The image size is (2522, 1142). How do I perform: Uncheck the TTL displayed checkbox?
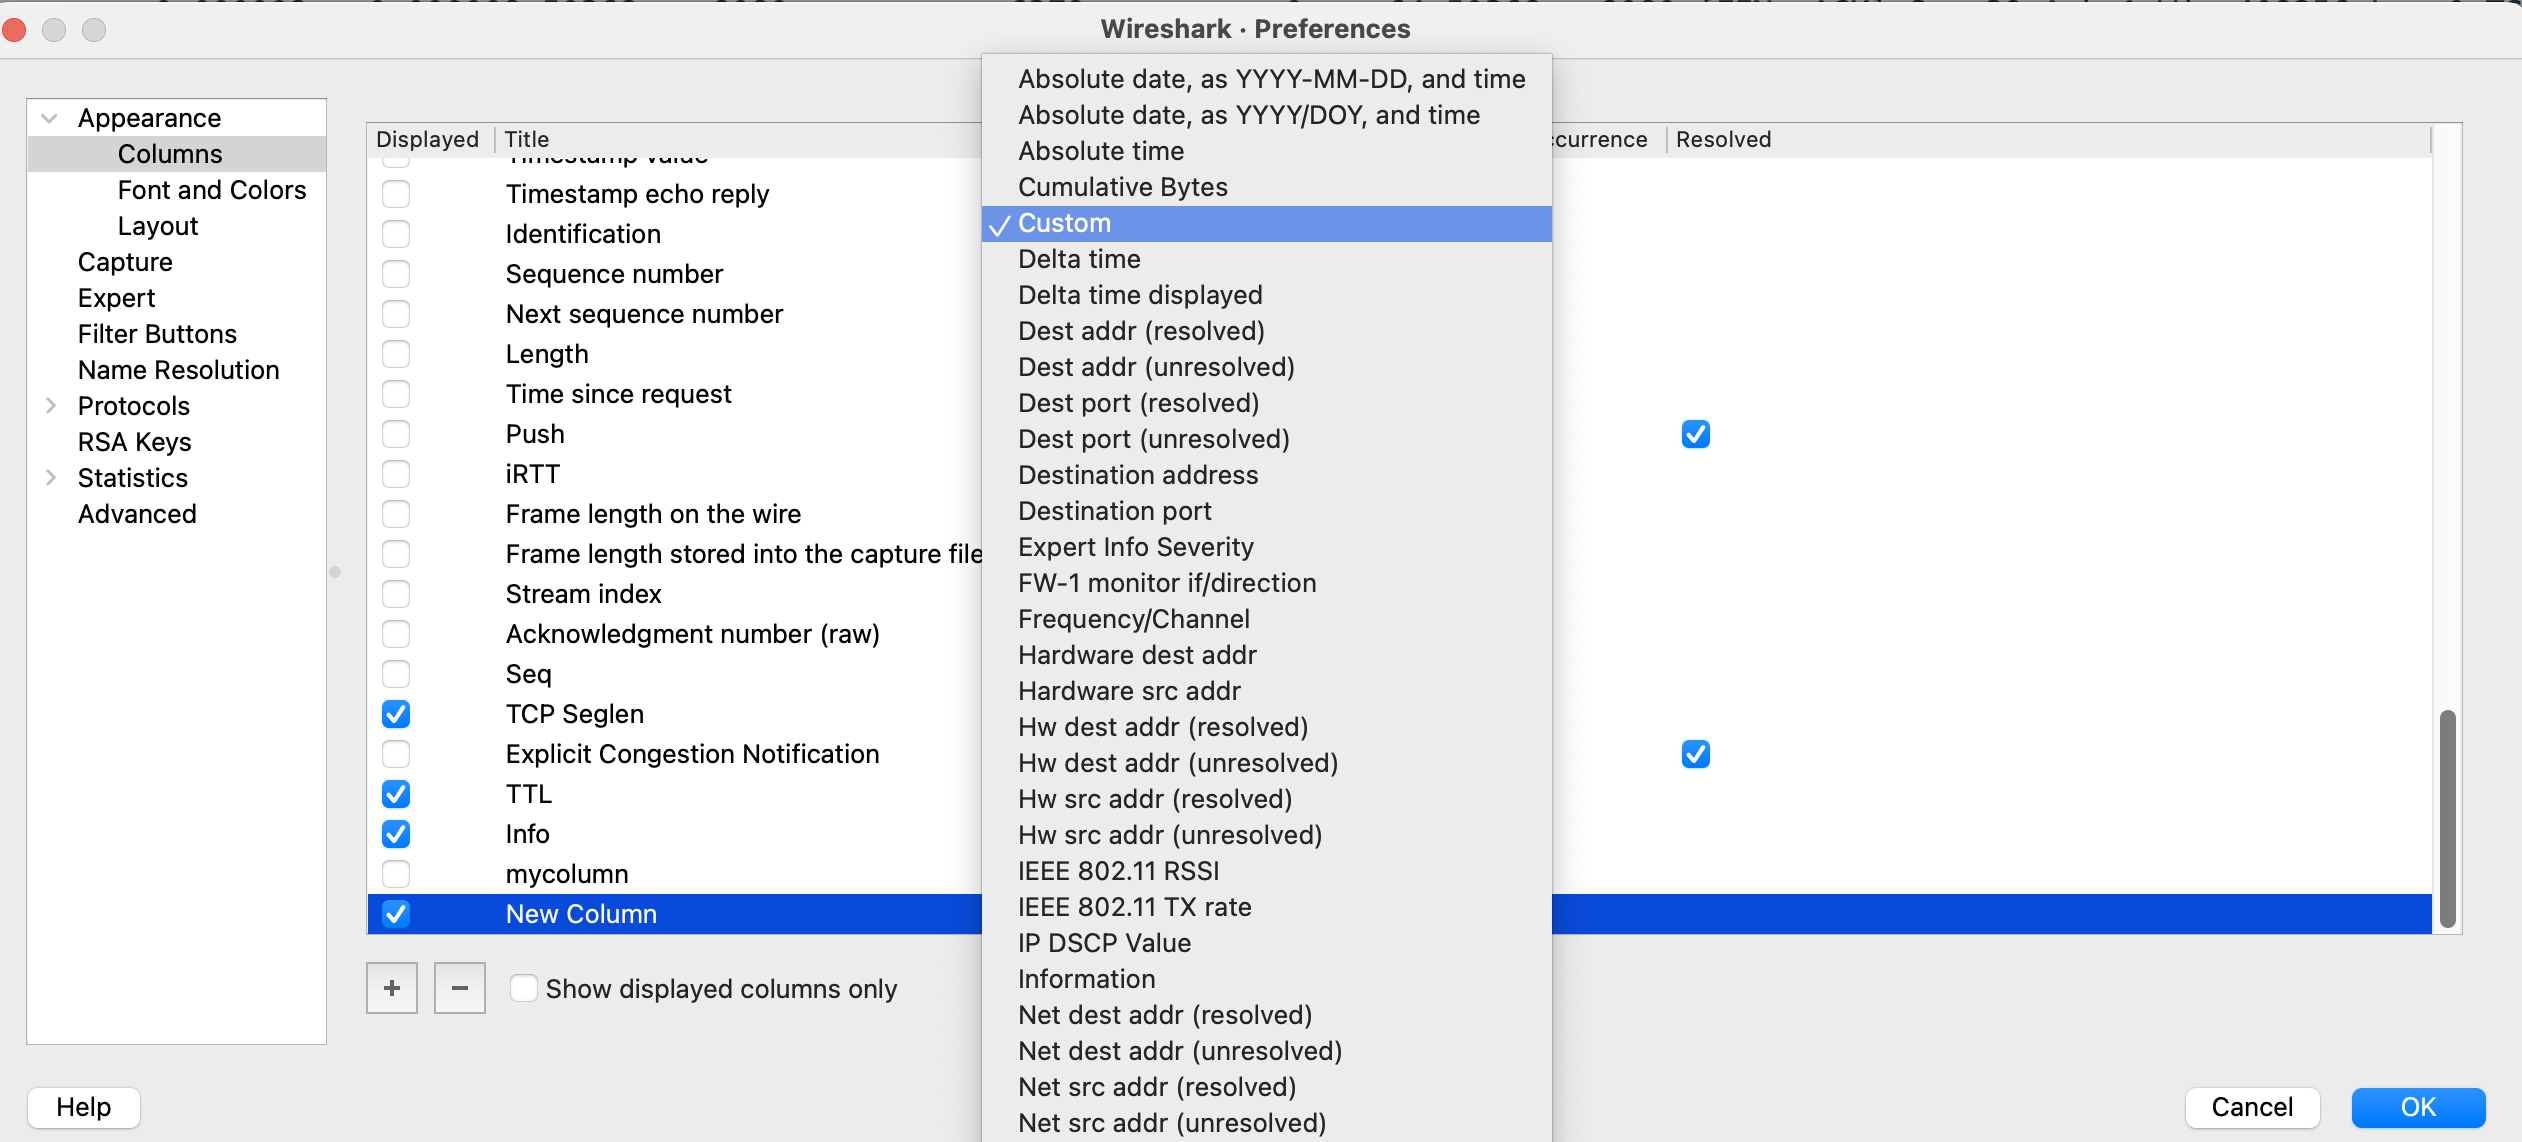pyautogui.click(x=396, y=794)
